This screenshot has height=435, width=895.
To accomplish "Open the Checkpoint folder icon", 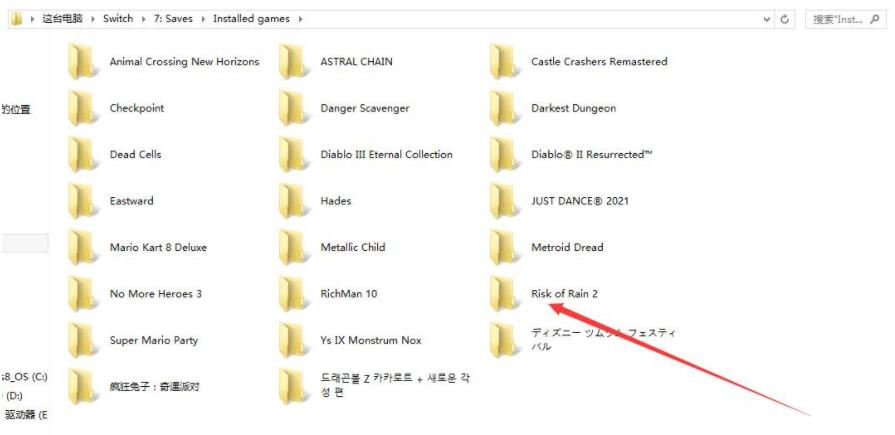I will coord(83,108).
